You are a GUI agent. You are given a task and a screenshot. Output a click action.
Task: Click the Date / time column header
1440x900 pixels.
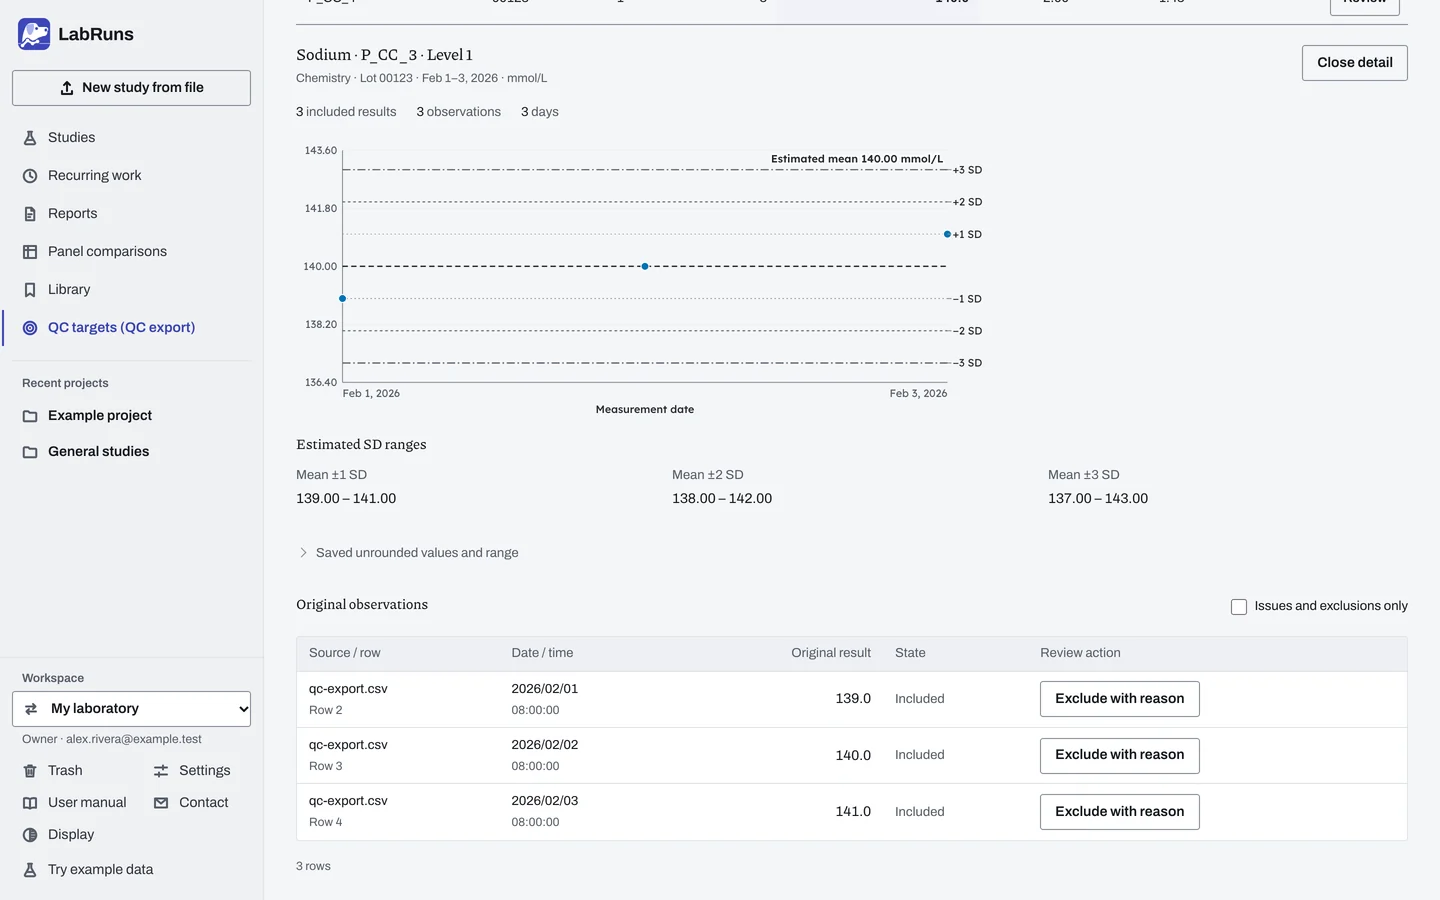tap(542, 653)
